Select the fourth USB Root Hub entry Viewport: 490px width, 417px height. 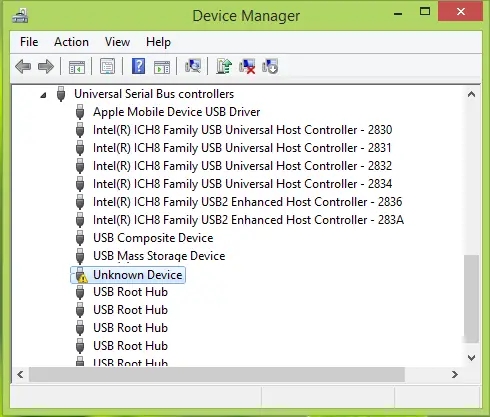coord(130,346)
